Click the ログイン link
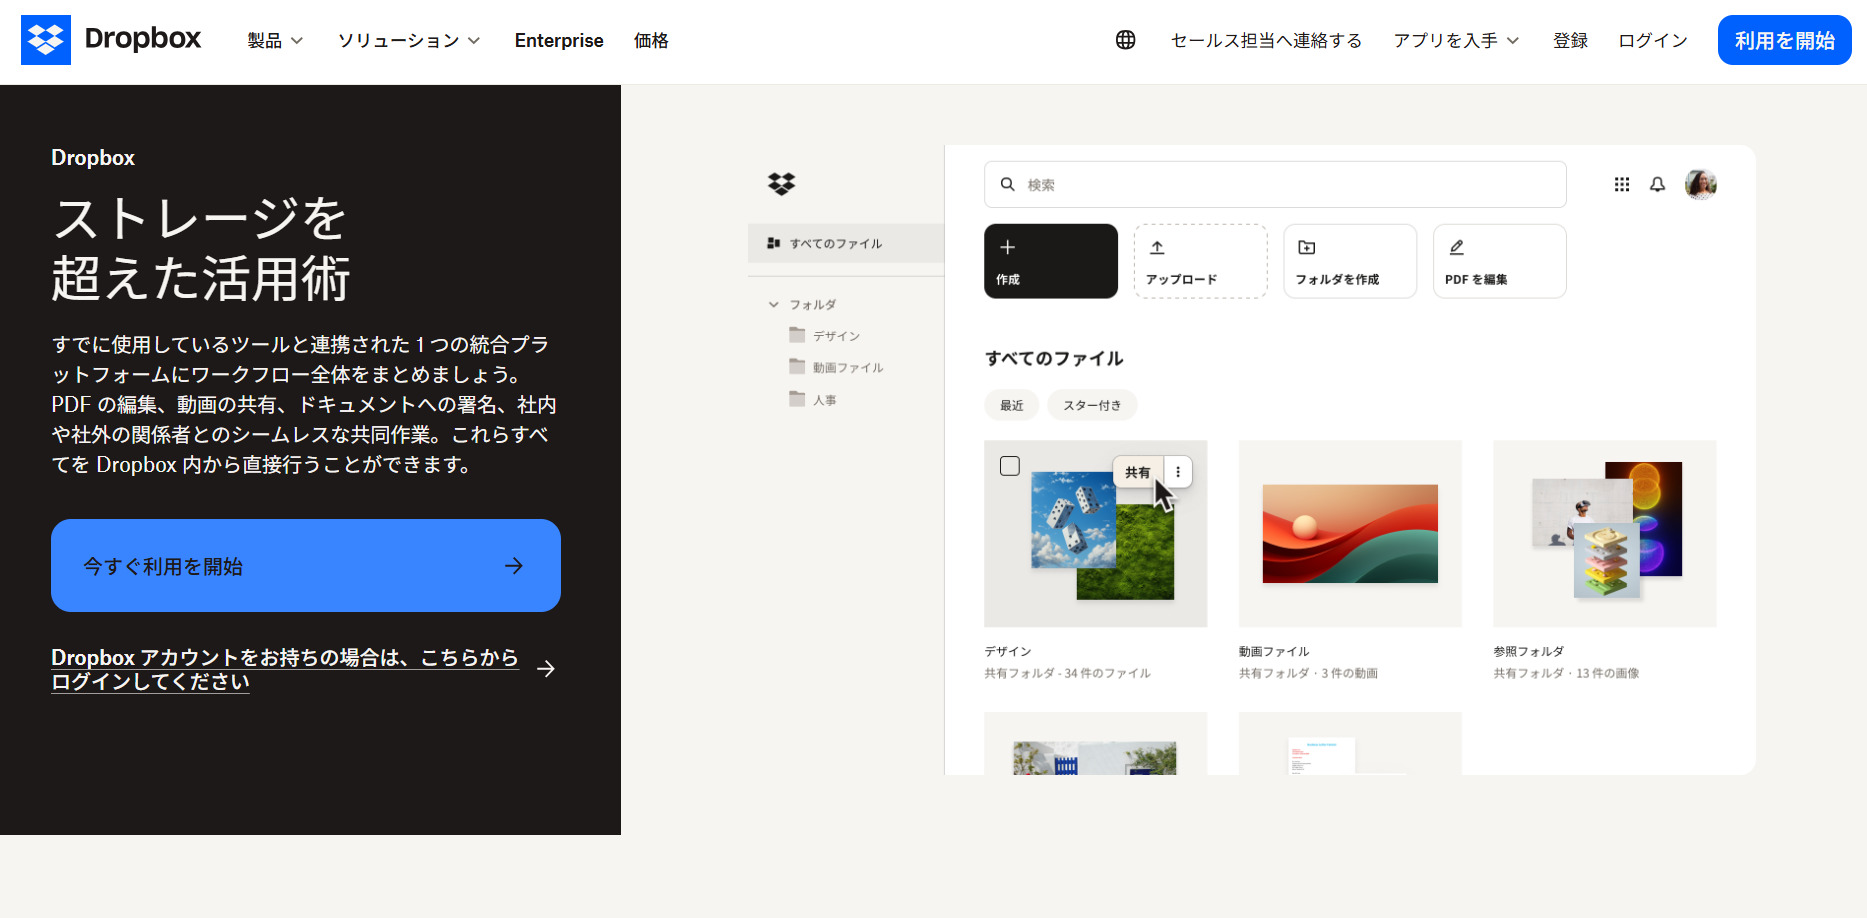 [1653, 40]
